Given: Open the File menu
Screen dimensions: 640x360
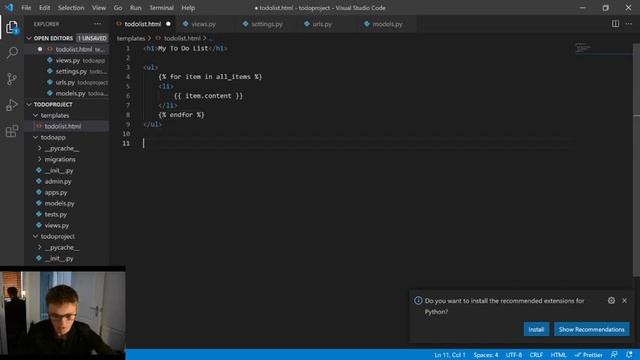Looking at the screenshot, I should tap(26, 8).
